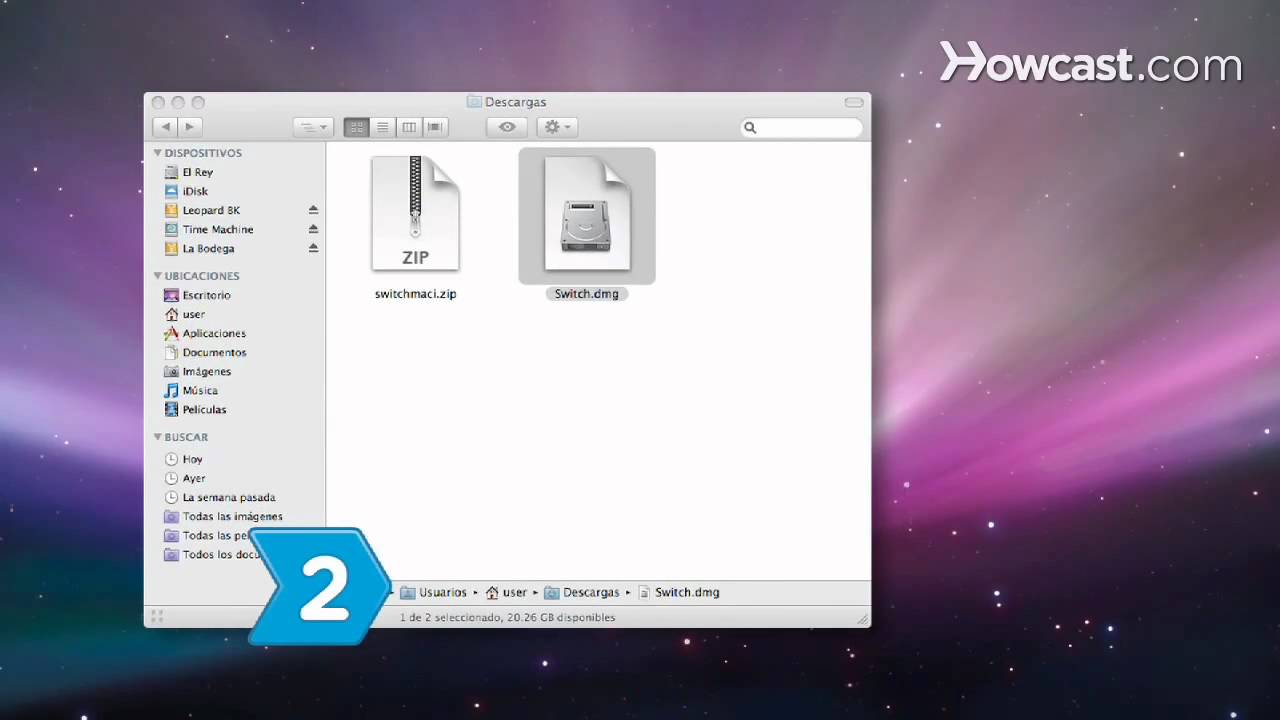Open the Action gear menu

[x=555, y=127]
